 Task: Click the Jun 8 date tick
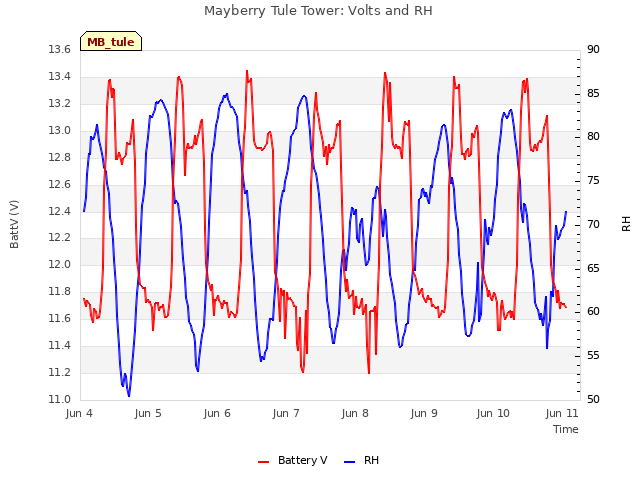(x=355, y=413)
